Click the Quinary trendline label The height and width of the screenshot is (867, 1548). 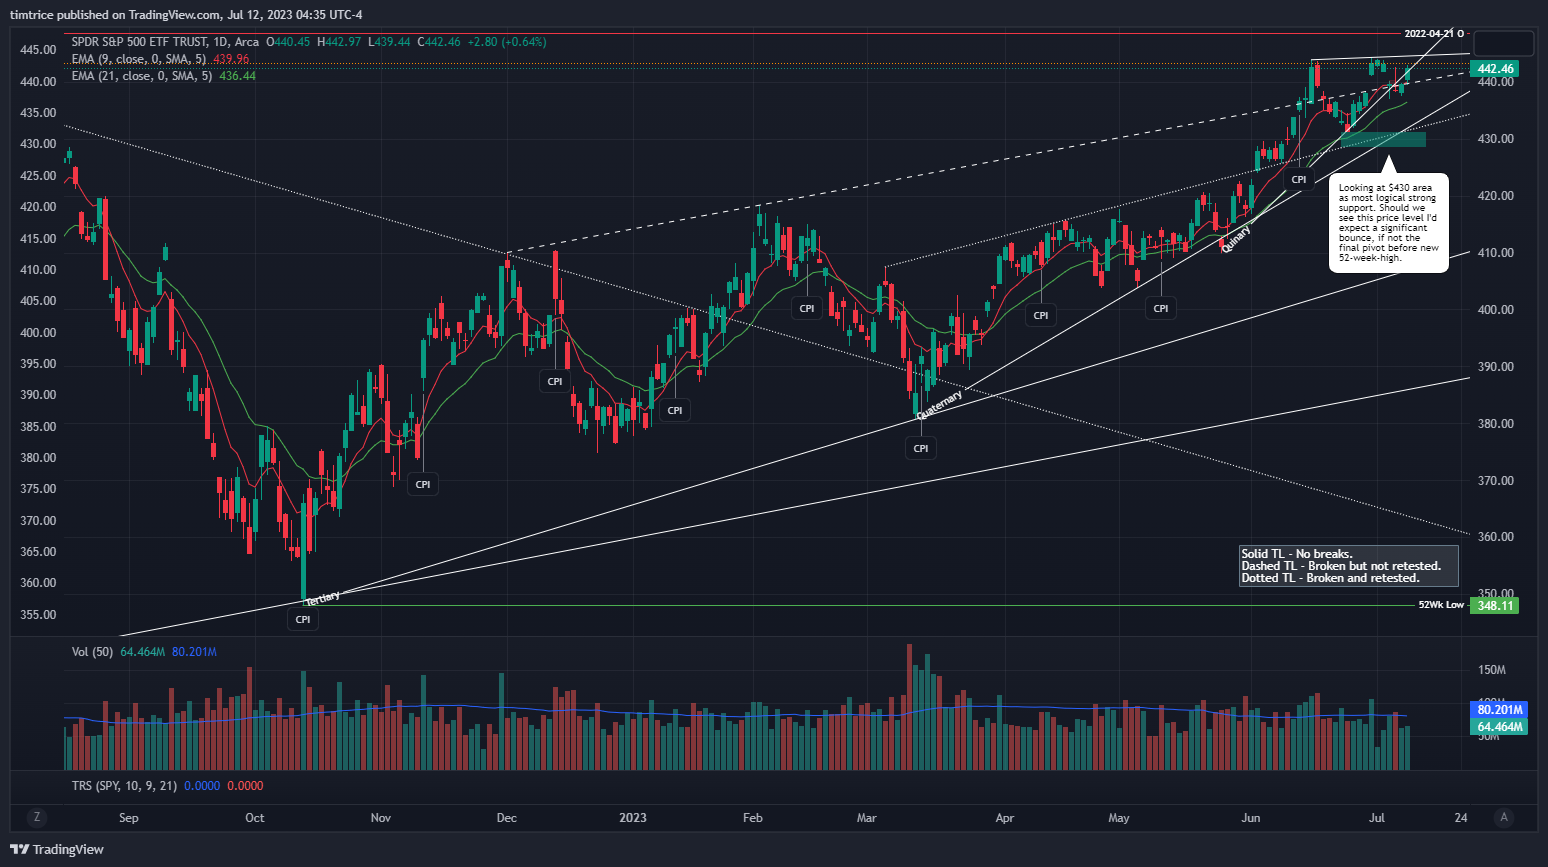[1236, 239]
